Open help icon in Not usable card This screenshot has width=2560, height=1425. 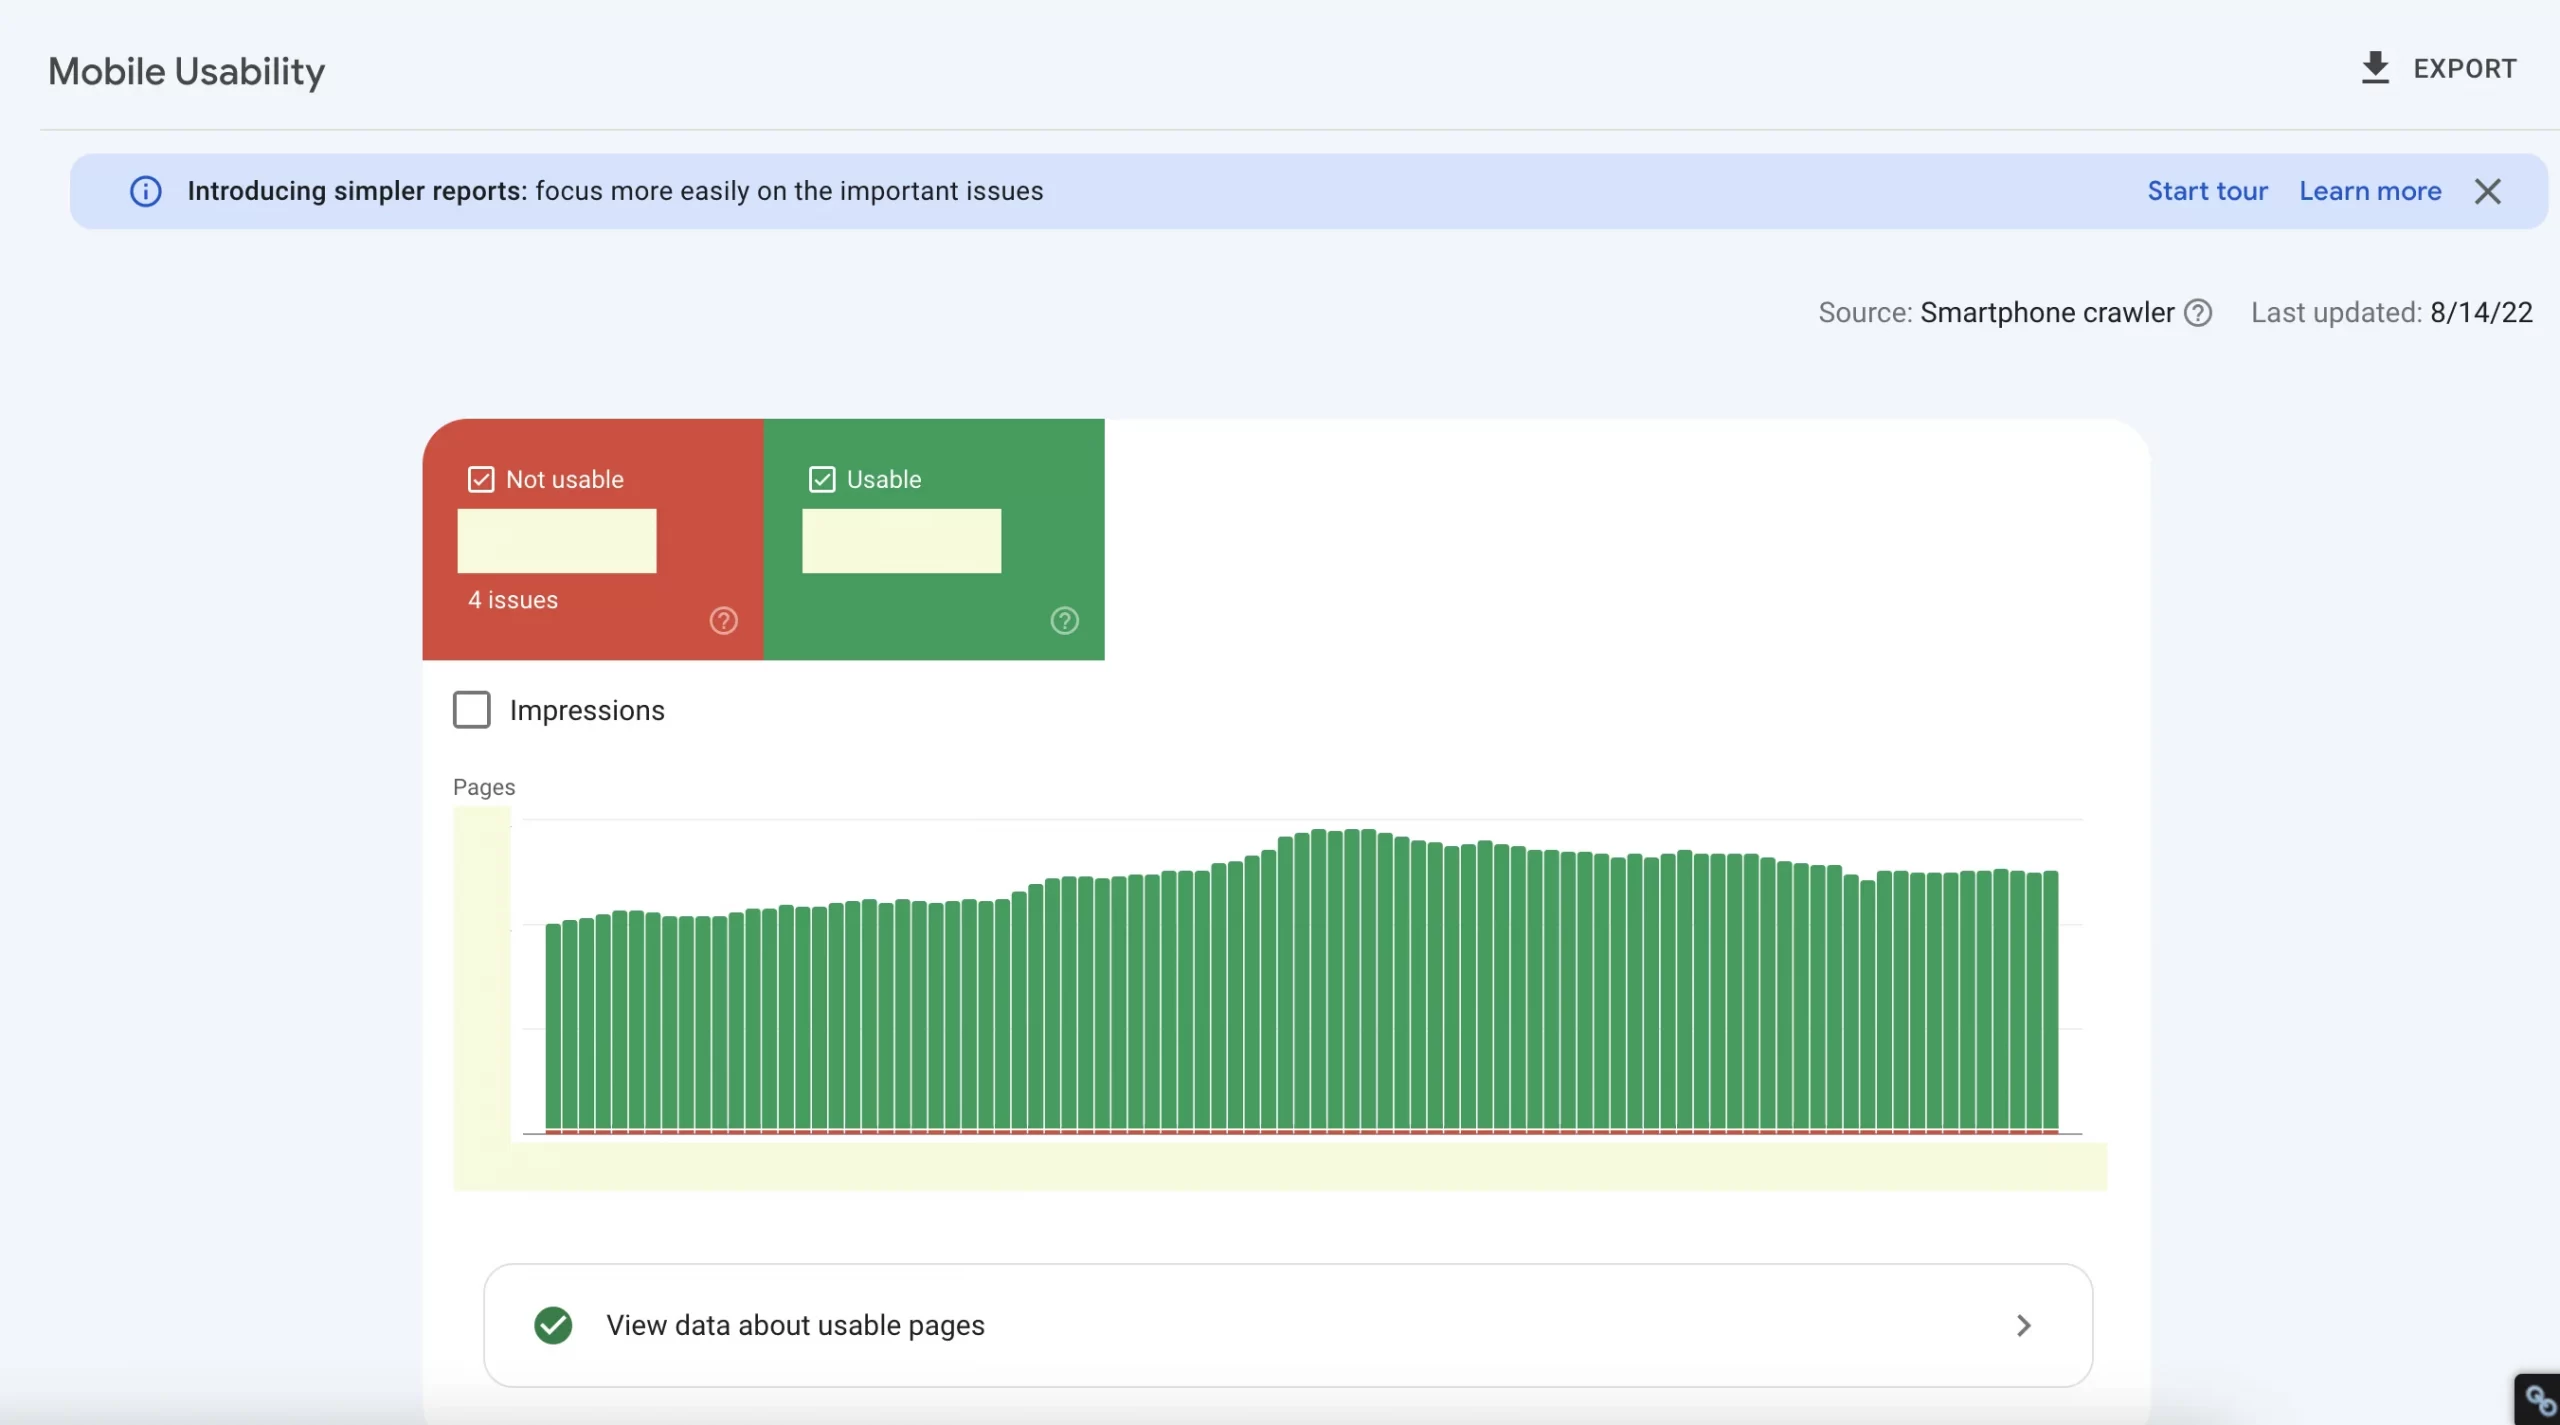(724, 621)
